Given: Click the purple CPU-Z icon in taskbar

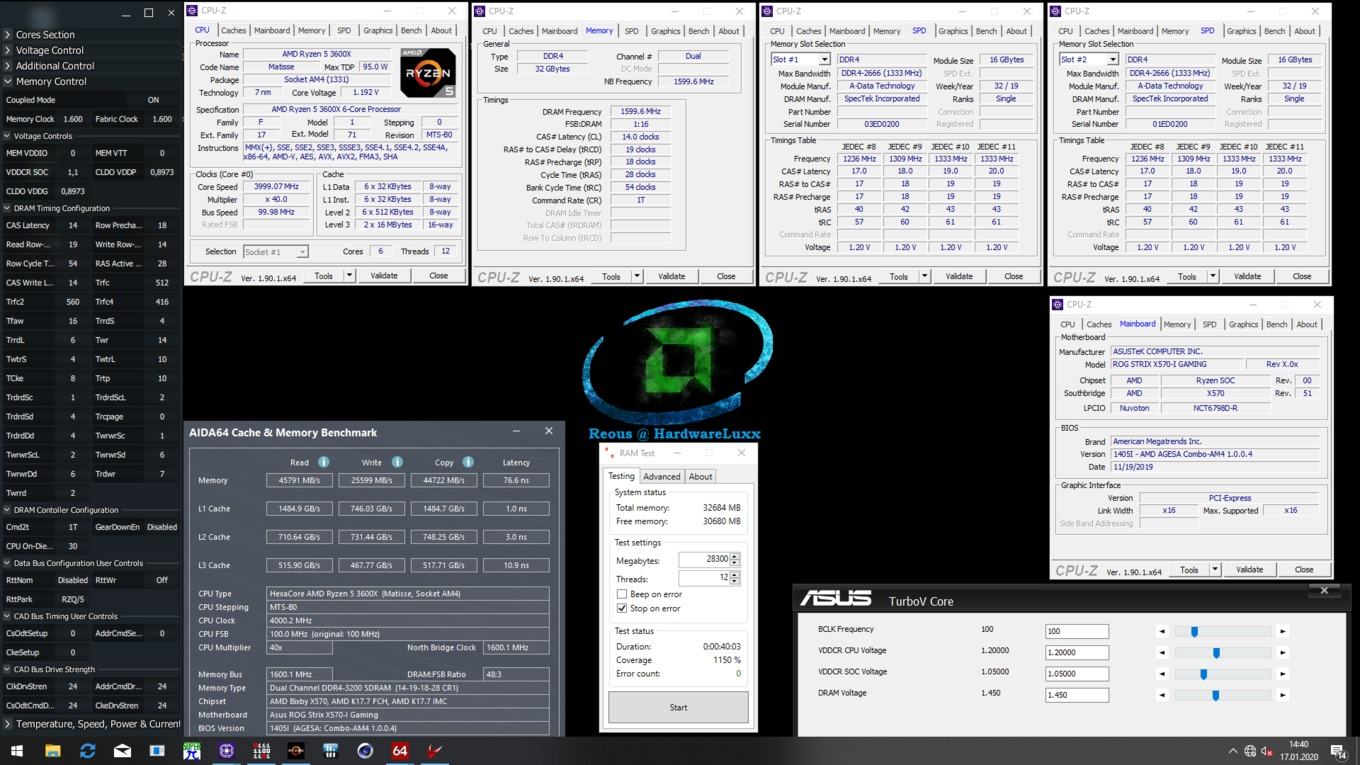Looking at the screenshot, I should click(227, 750).
